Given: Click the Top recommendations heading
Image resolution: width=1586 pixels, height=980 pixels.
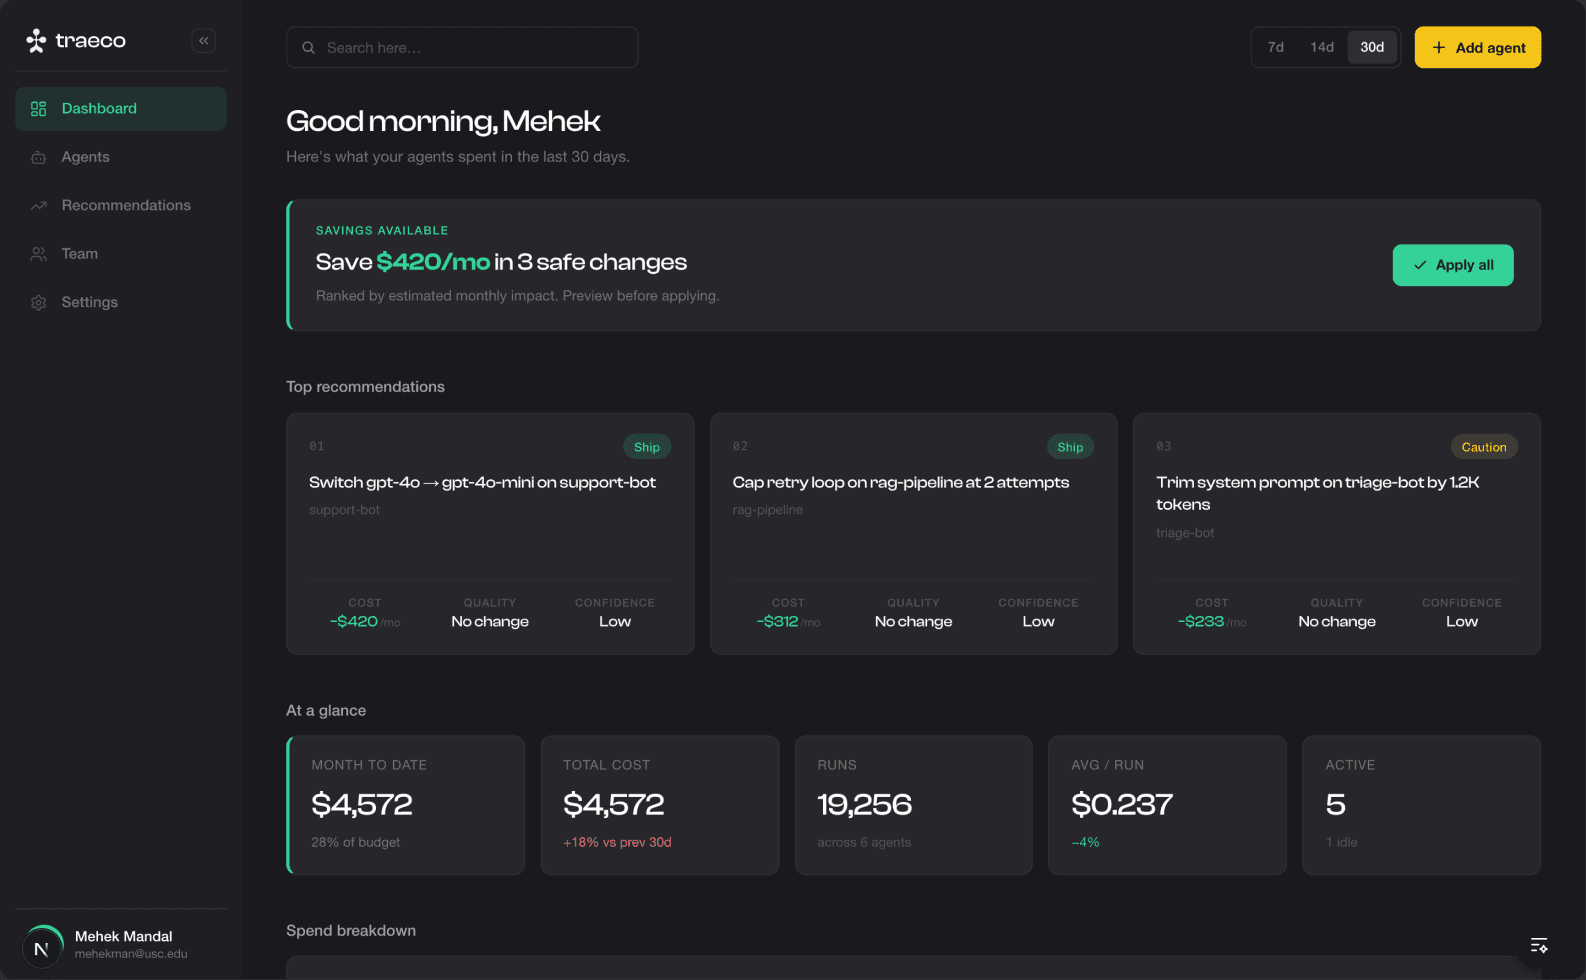Looking at the screenshot, I should click(x=366, y=387).
